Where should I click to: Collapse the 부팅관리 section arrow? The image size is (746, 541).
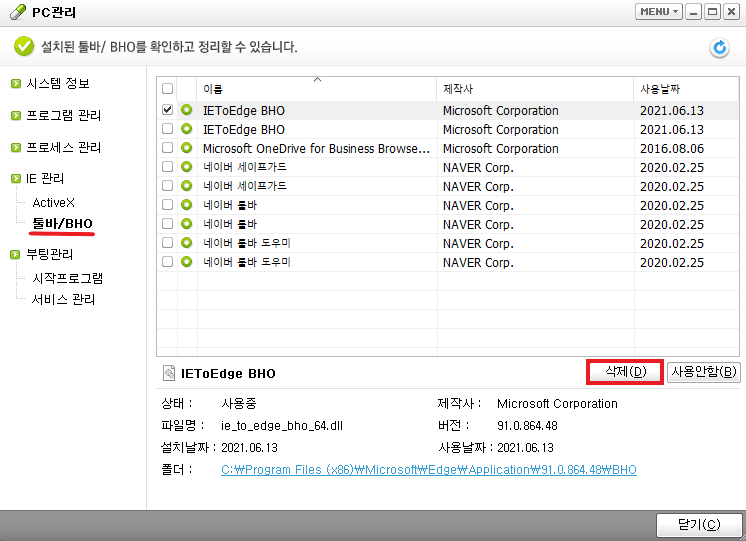(16, 255)
